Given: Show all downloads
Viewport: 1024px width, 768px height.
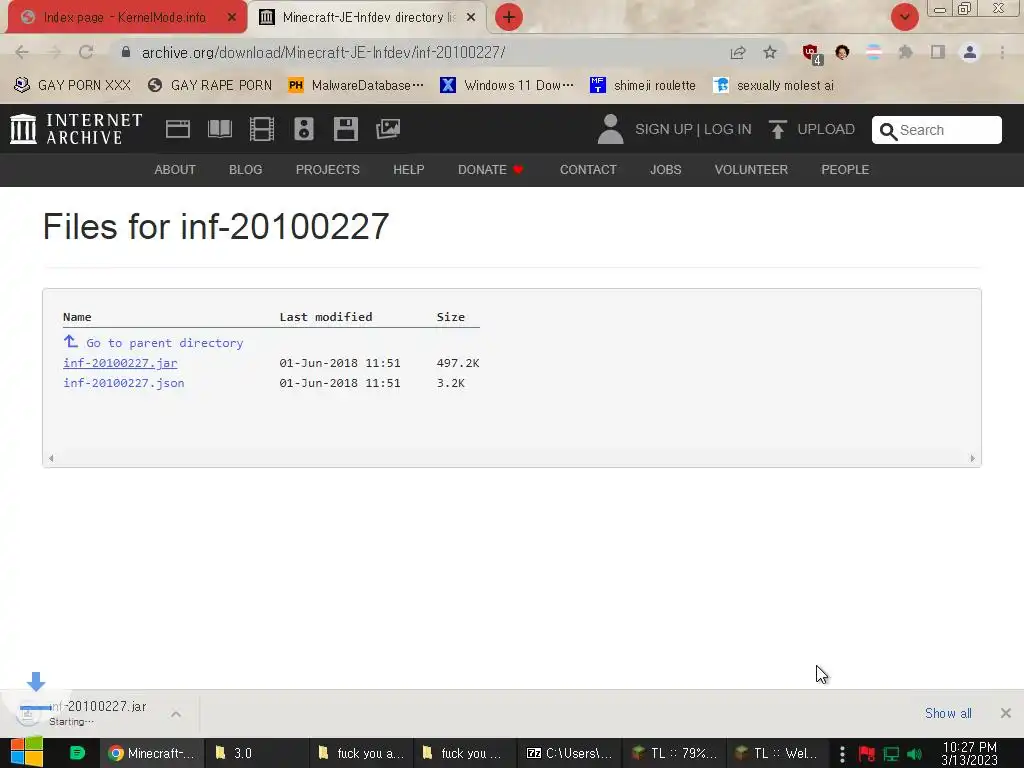Looking at the screenshot, I should (x=948, y=713).
